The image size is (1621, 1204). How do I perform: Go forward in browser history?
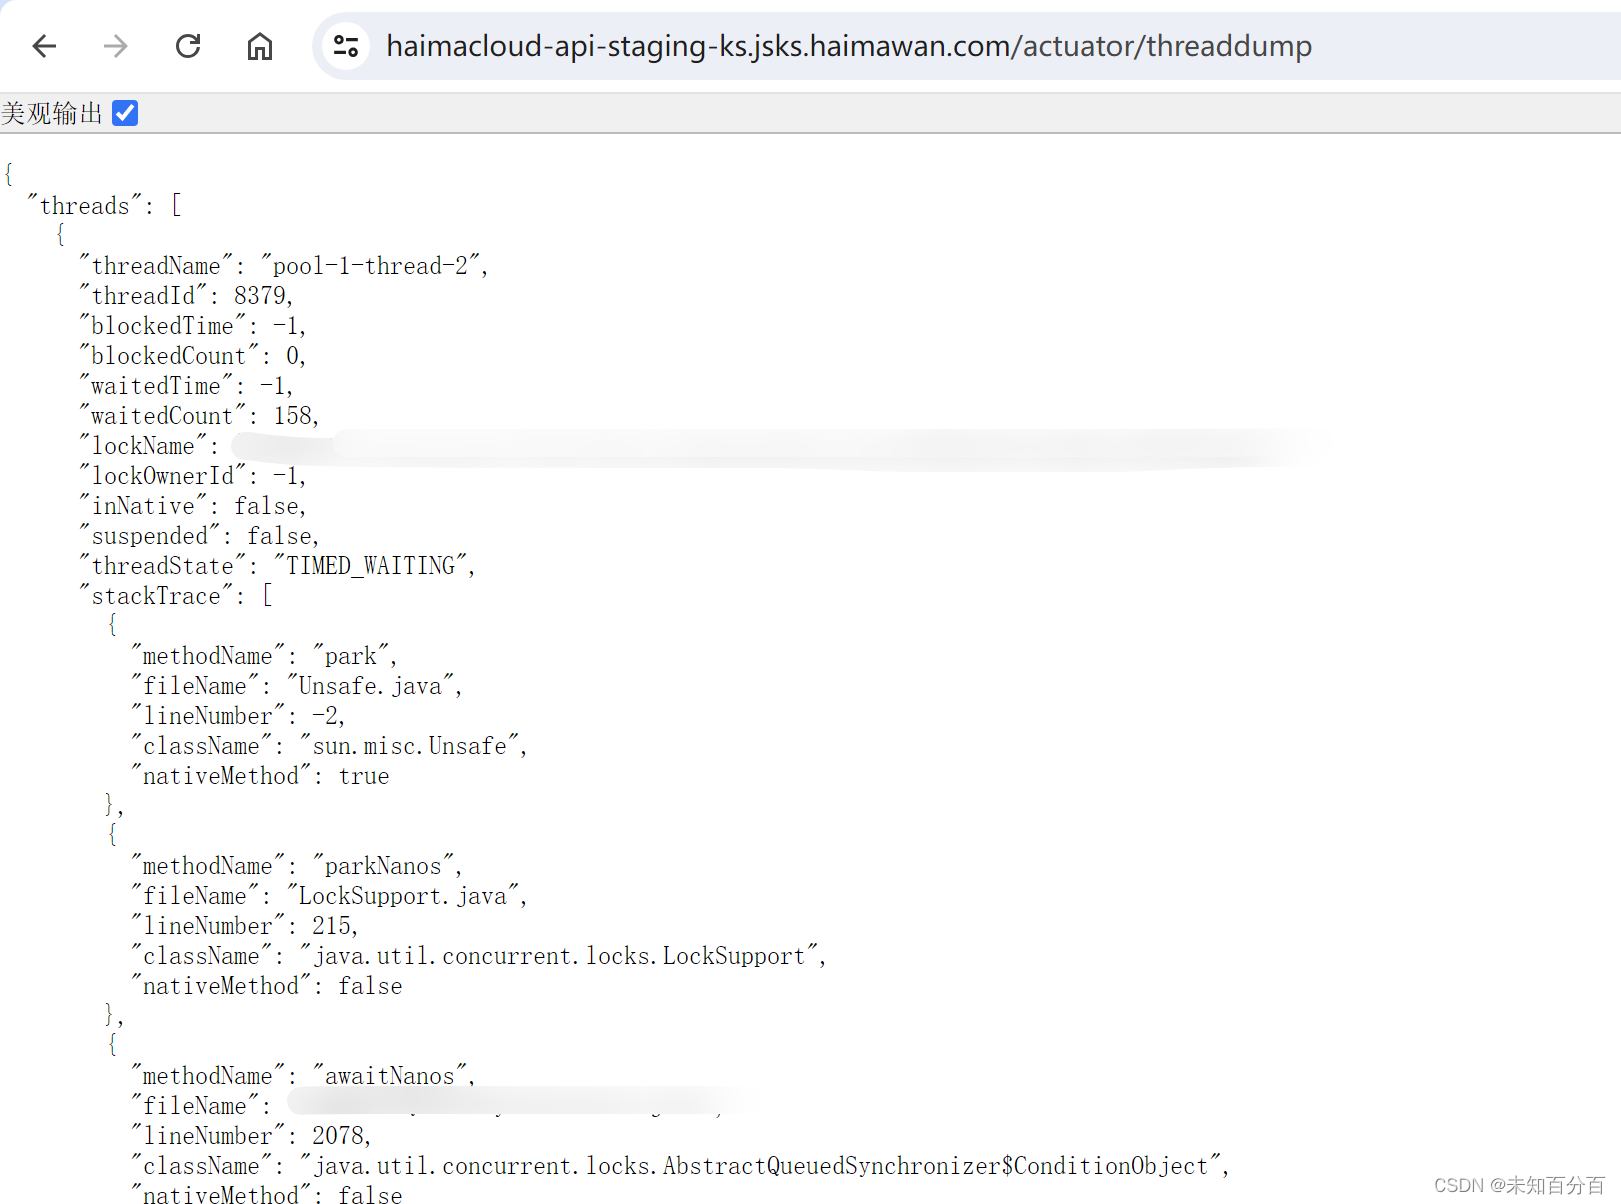pos(116,46)
